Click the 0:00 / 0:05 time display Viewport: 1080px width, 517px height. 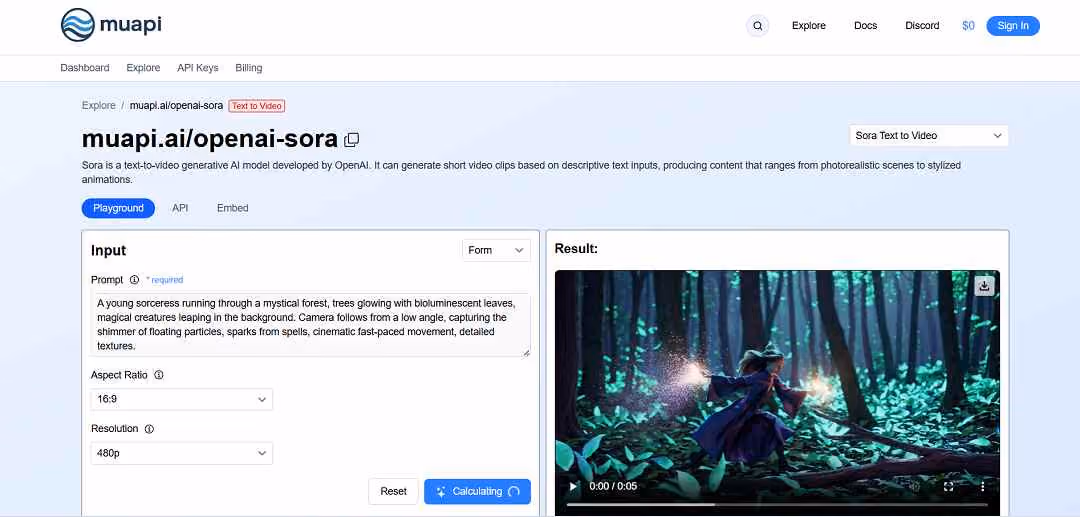coord(613,486)
